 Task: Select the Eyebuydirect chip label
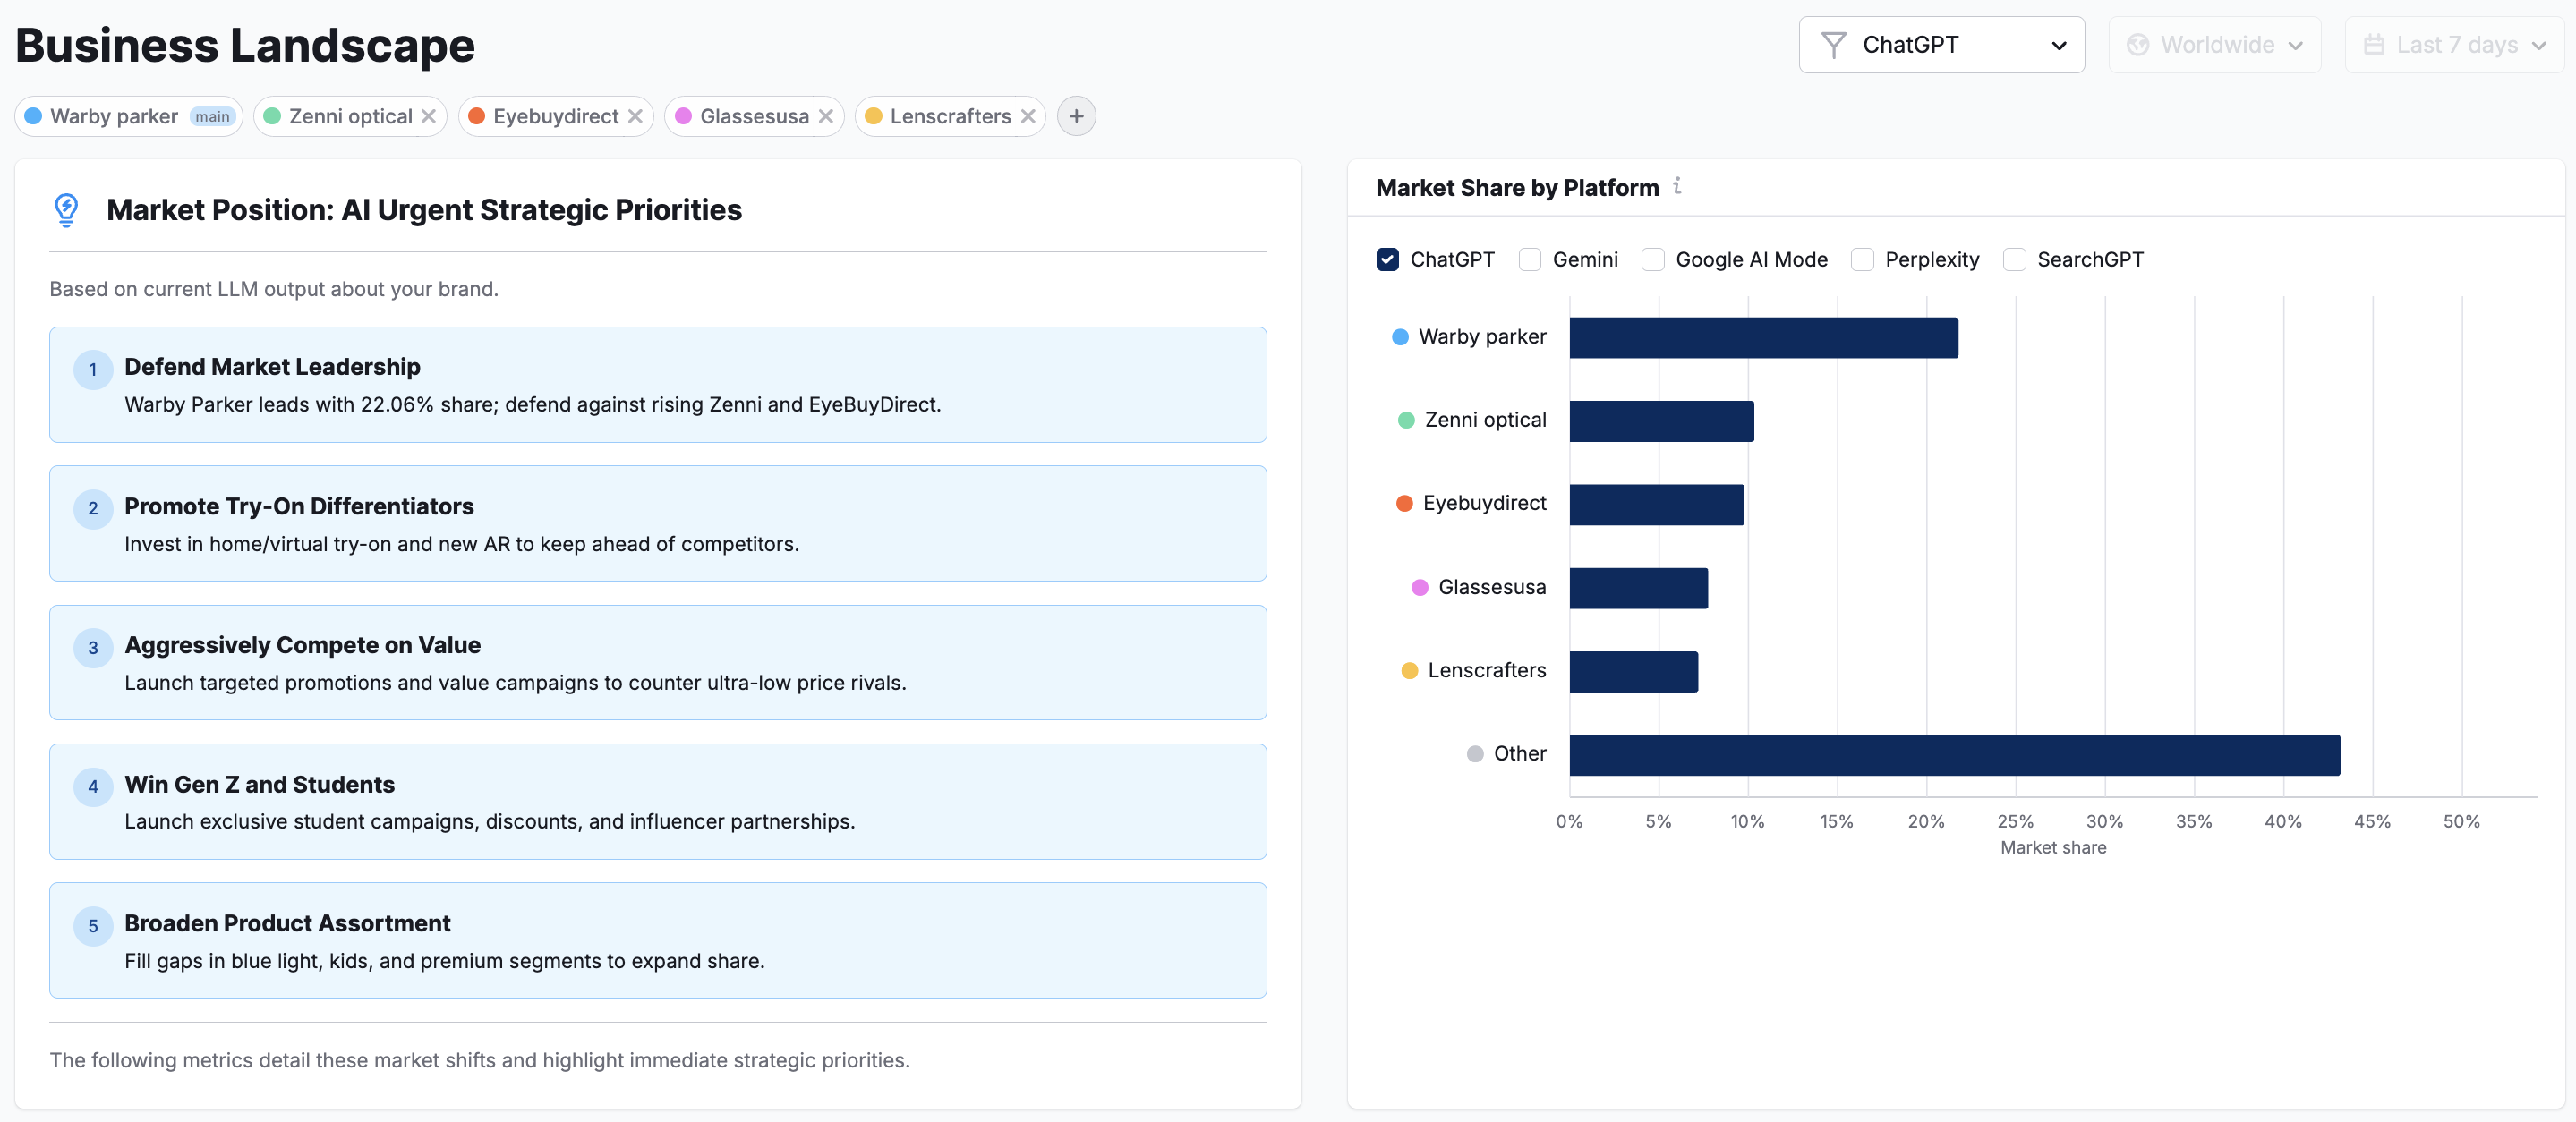click(x=555, y=116)
